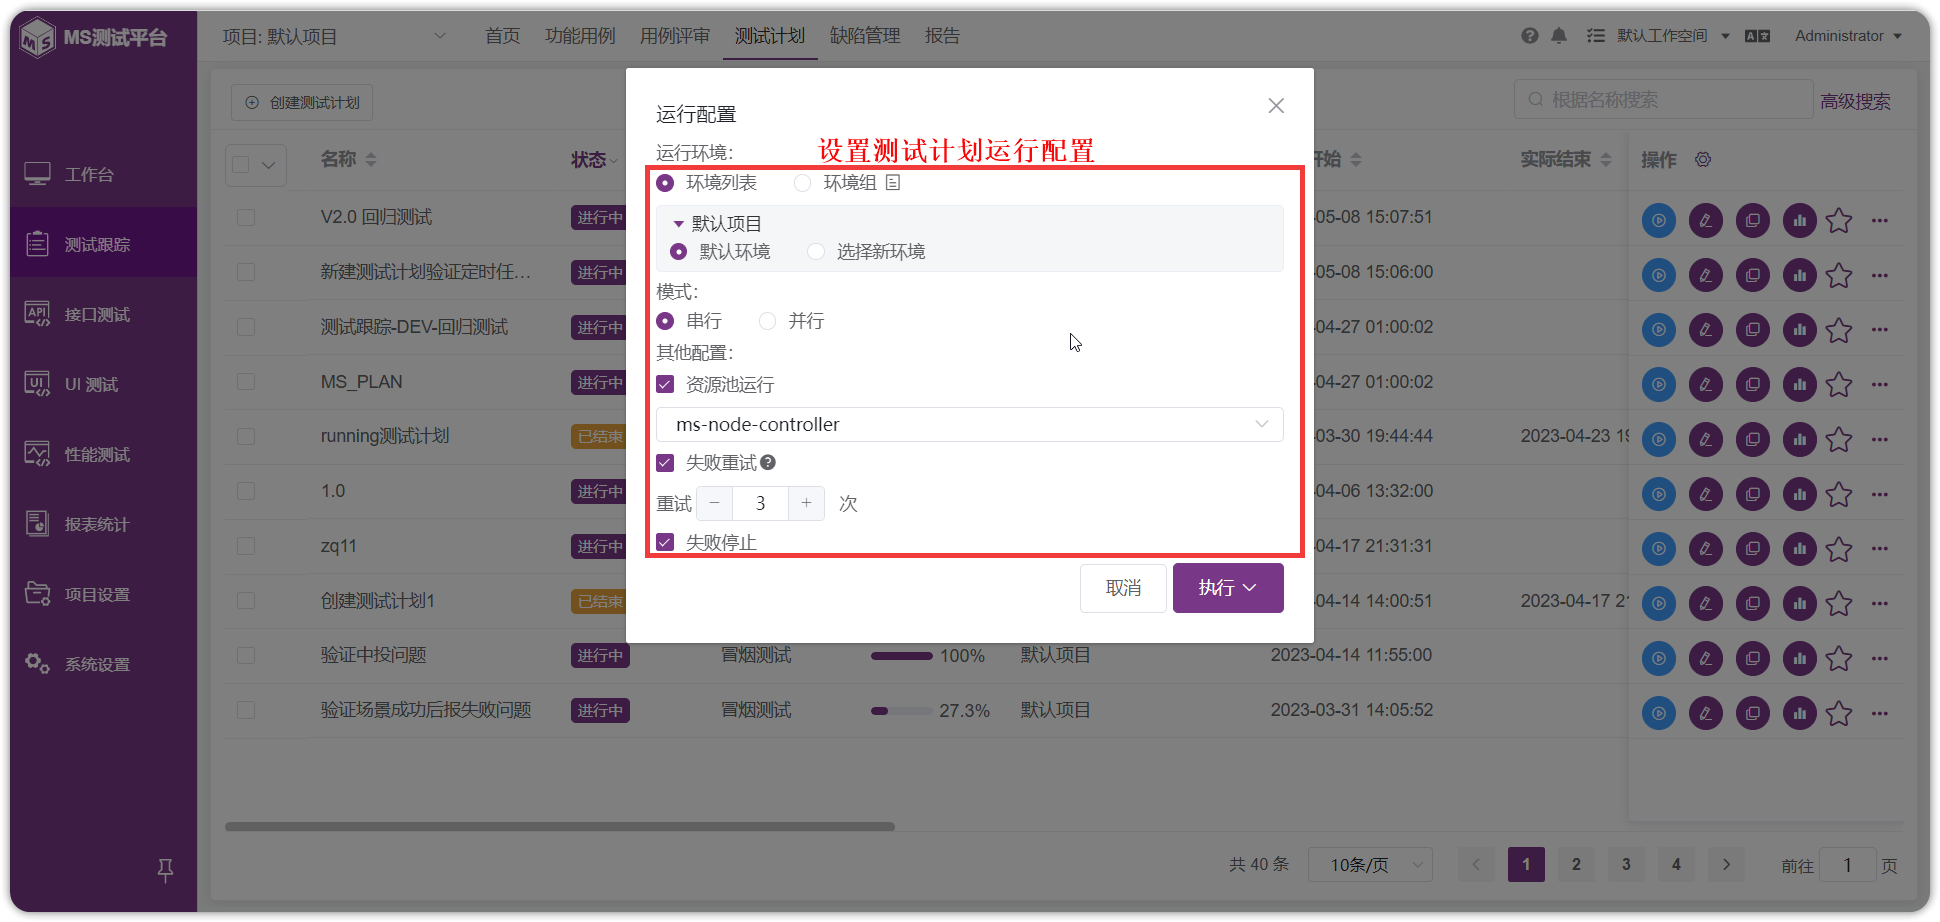Click the 取消 button

[1123, 588]
